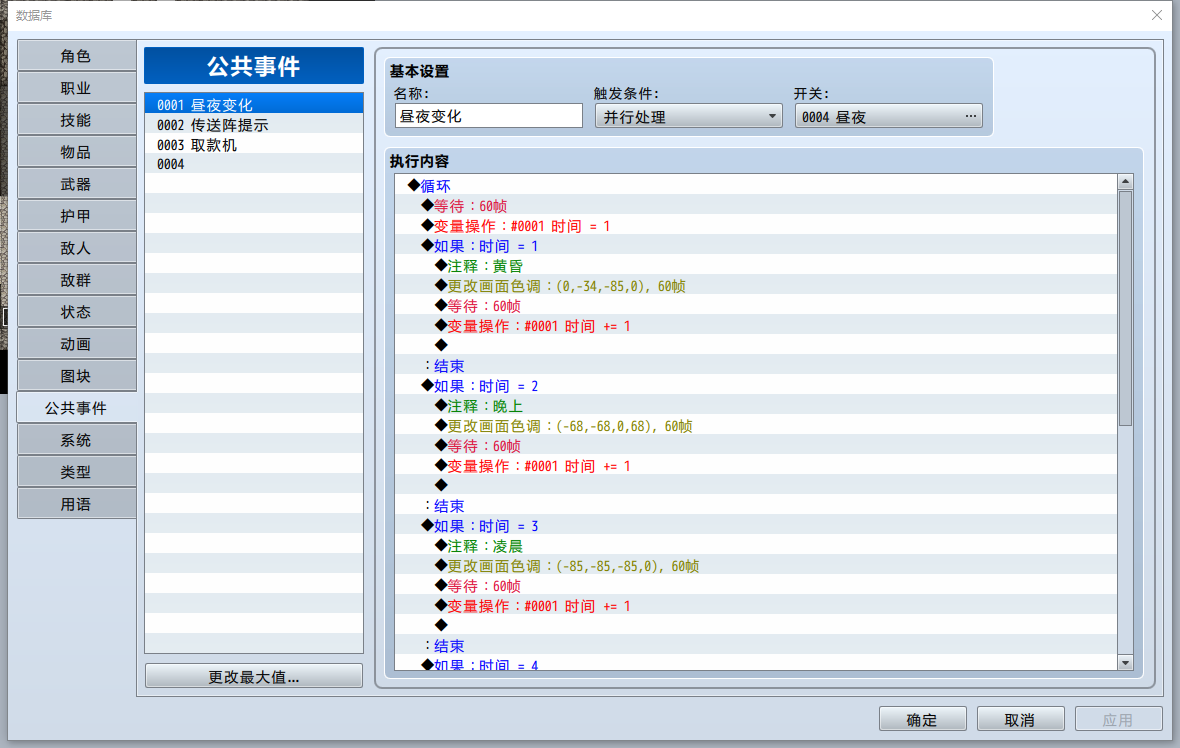Select the 注释：晚上 line
The image size is (1180, 748).
[x=756, y=406]
